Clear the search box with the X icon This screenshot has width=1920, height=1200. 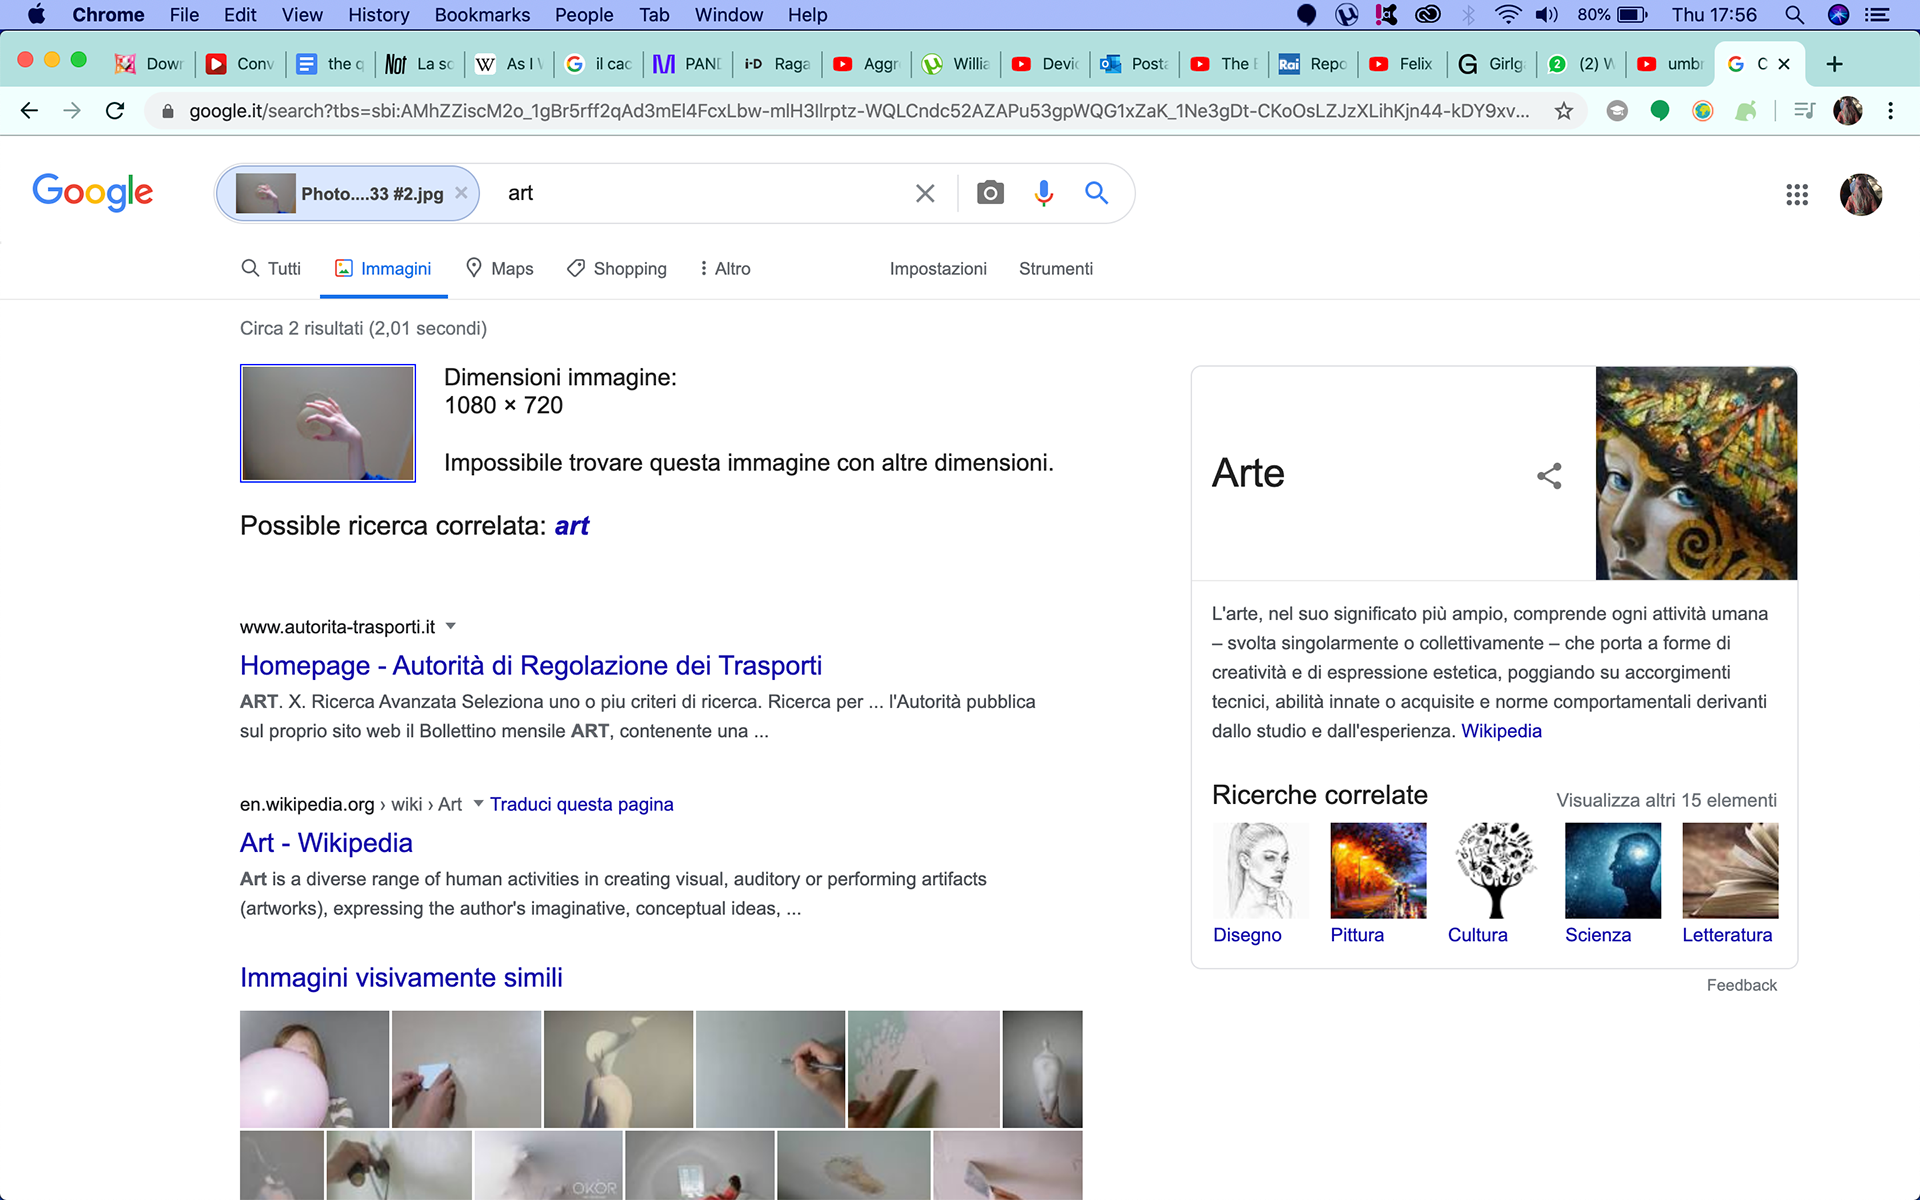pyautogui.click(x=925, y=193)
